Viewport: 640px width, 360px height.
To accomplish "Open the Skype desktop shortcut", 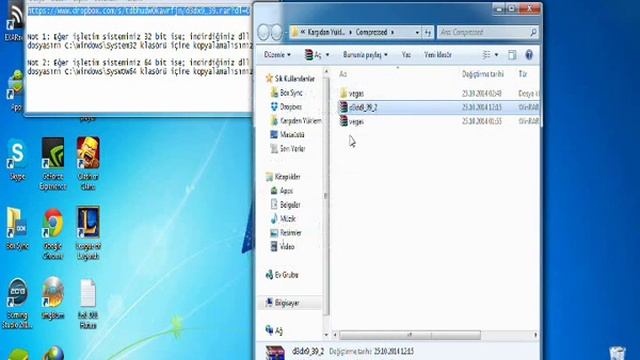I will [x=17, y=160].
